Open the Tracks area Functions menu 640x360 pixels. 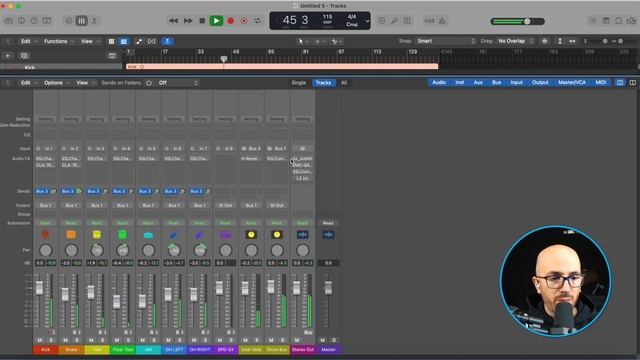58,41
